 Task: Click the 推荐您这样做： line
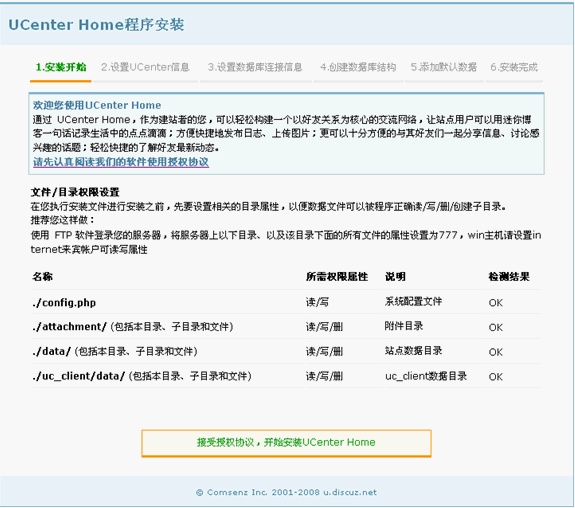63,220
